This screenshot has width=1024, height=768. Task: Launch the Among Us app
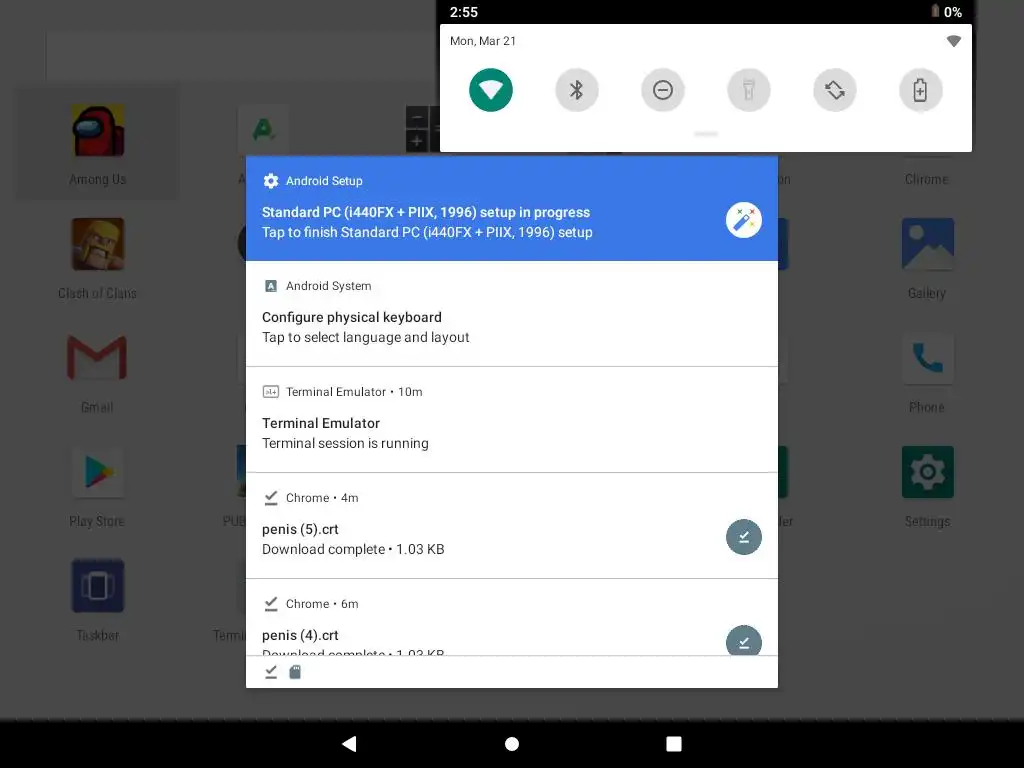click(x=97, y=144)
